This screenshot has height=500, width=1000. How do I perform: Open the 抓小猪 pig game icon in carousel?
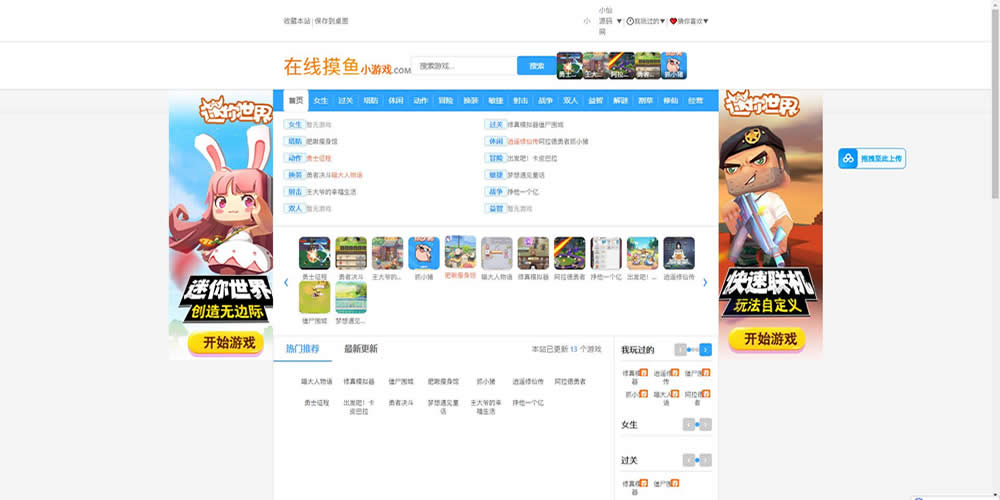pyautogui.click(x=424, y=253)
